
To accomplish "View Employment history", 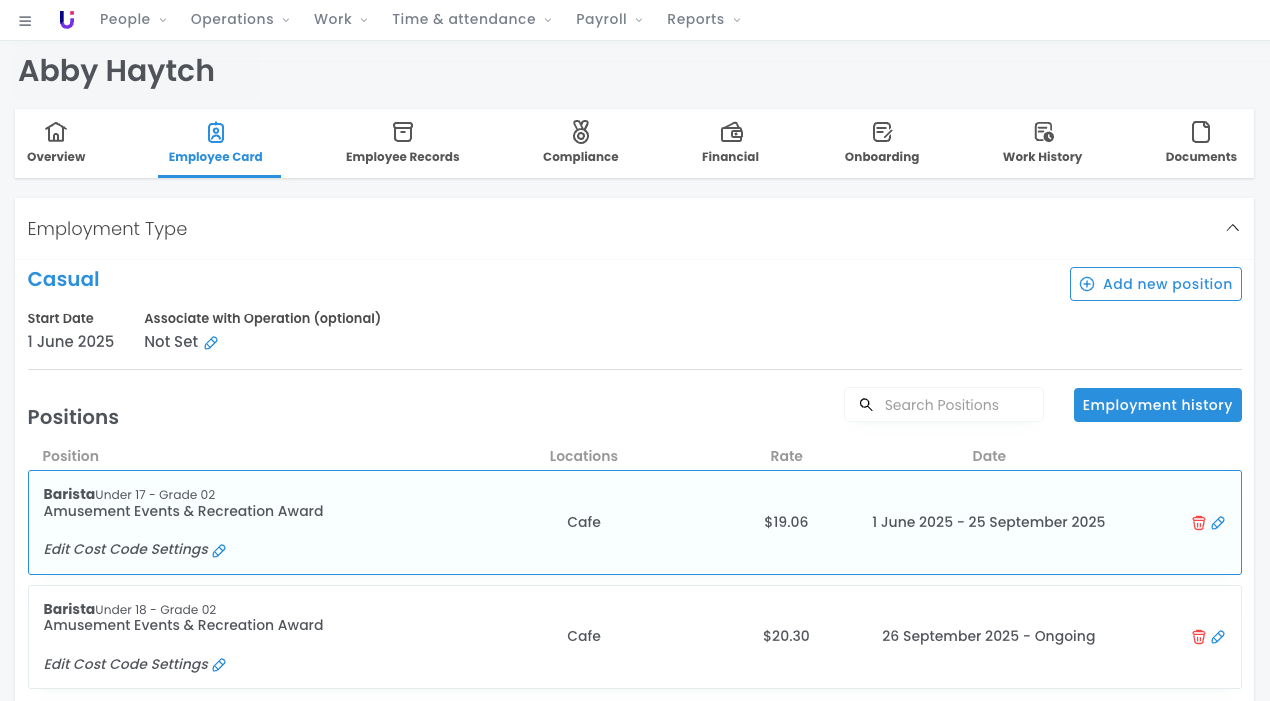I will point(1157,405).
